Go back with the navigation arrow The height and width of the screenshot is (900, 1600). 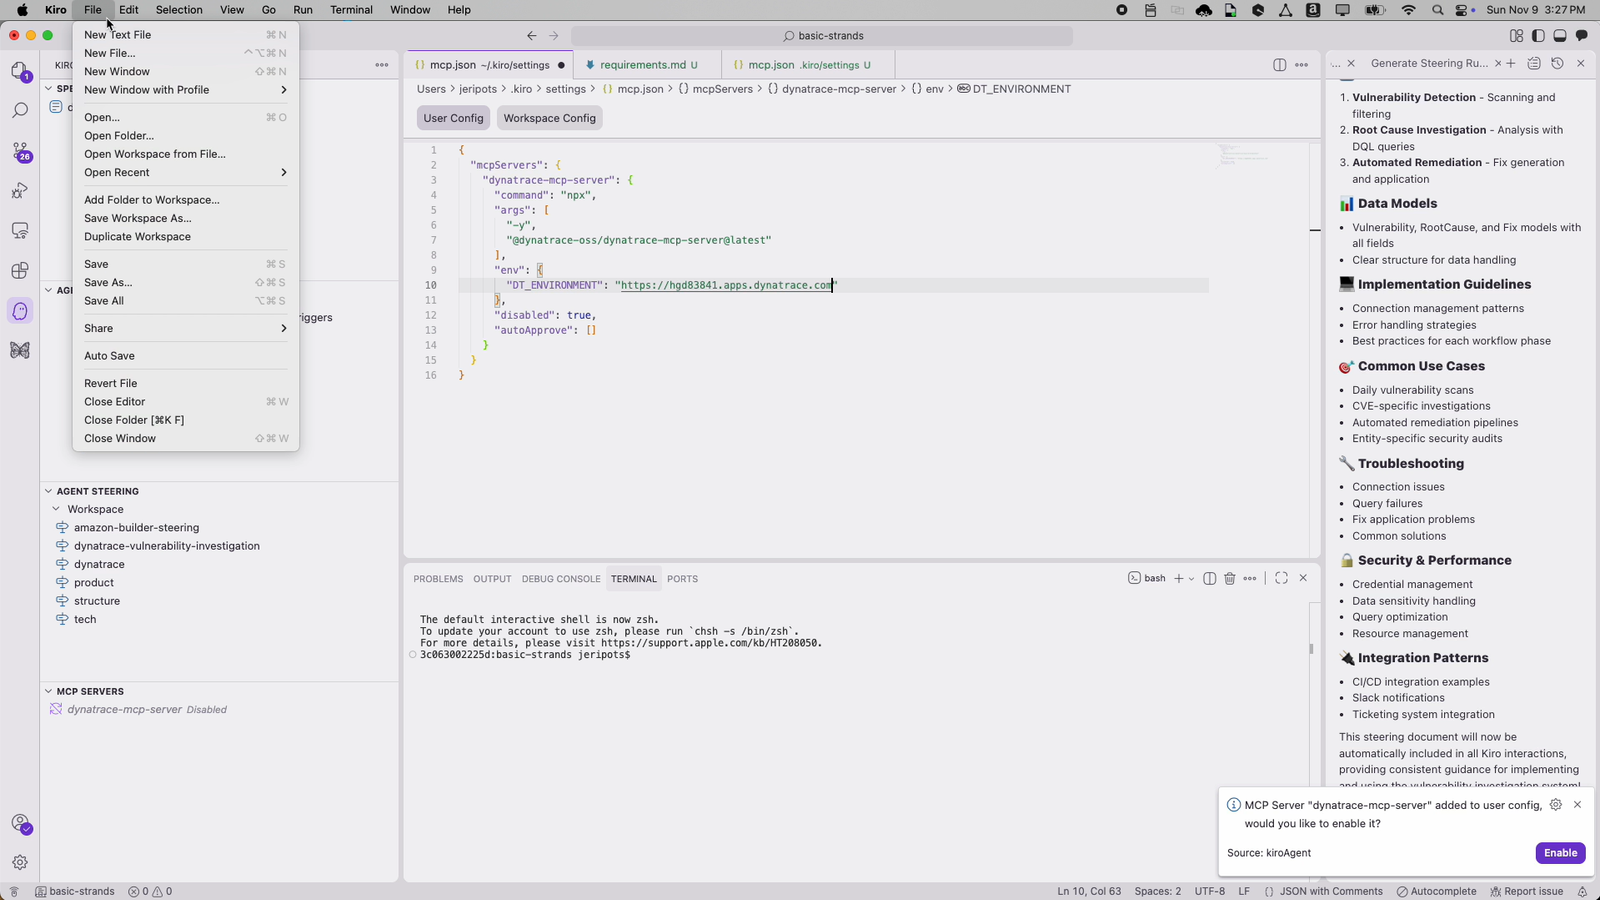coord(532,35)
